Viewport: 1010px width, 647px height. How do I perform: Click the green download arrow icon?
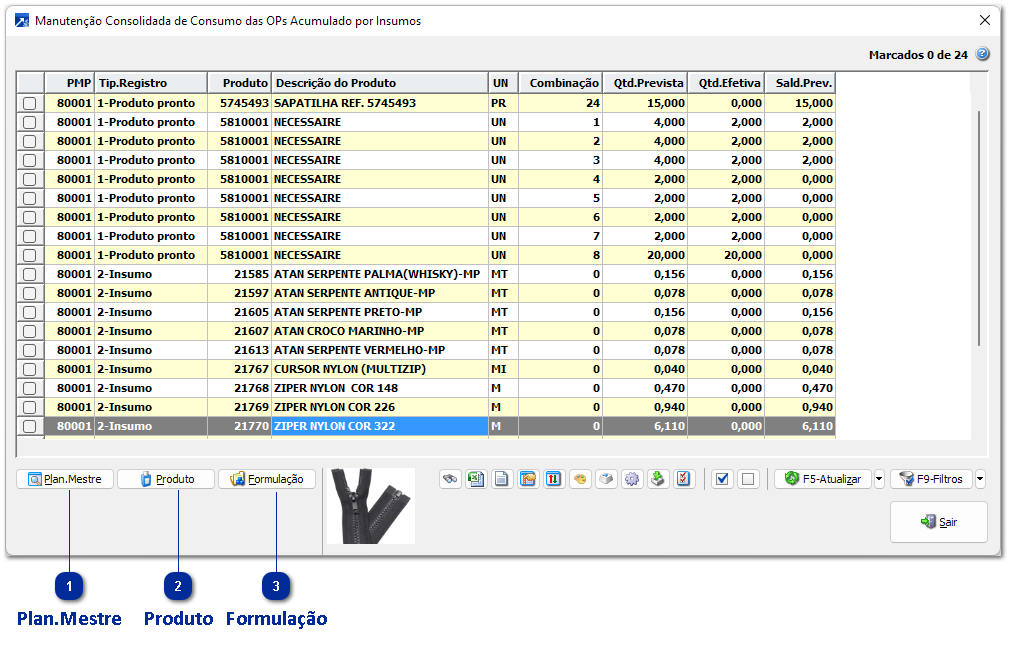click(658, 479)
